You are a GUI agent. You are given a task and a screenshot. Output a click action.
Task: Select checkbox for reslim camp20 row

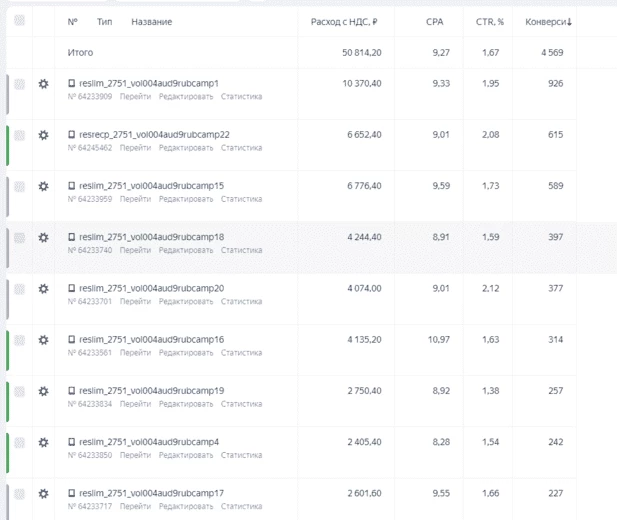19,289
